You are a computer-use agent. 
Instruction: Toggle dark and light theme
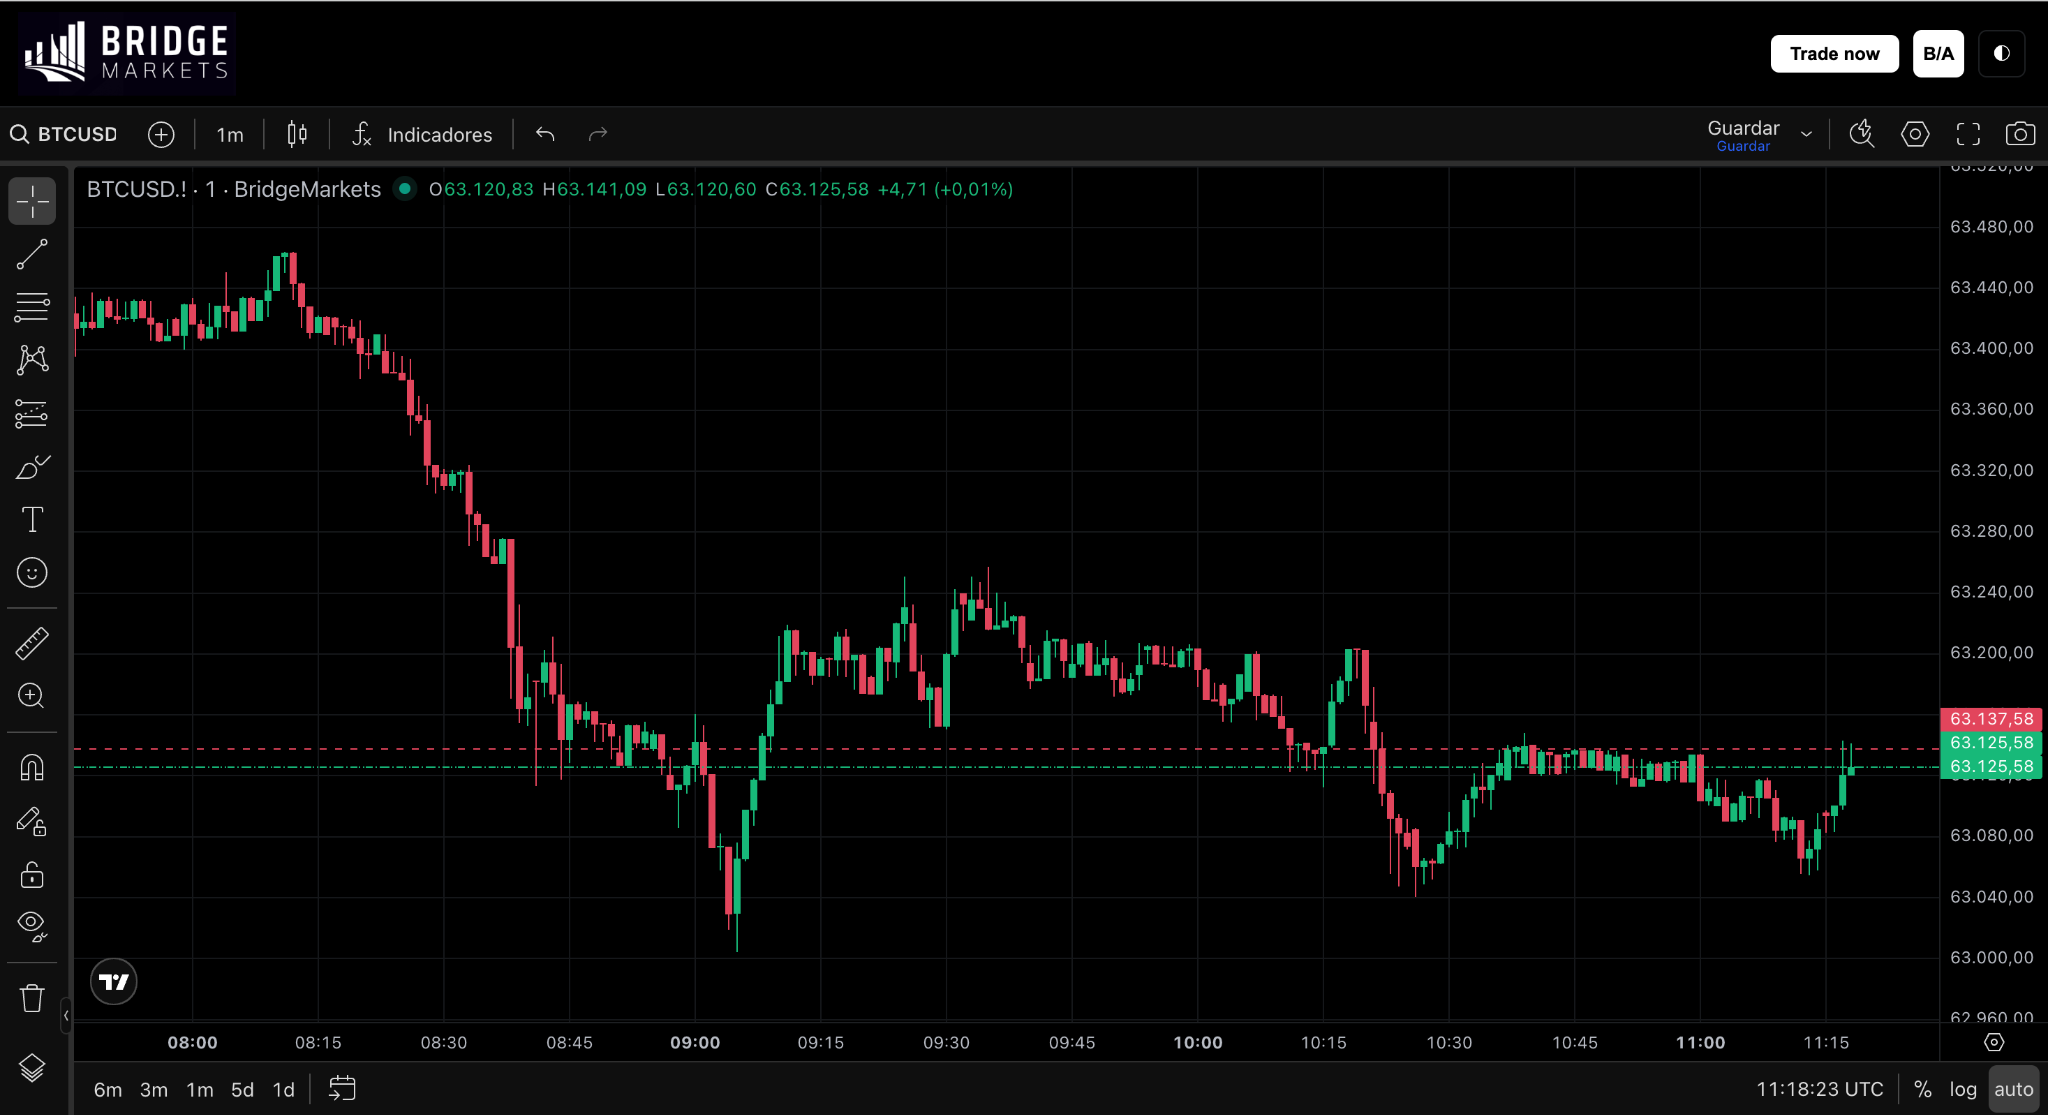click(2001, 54)
